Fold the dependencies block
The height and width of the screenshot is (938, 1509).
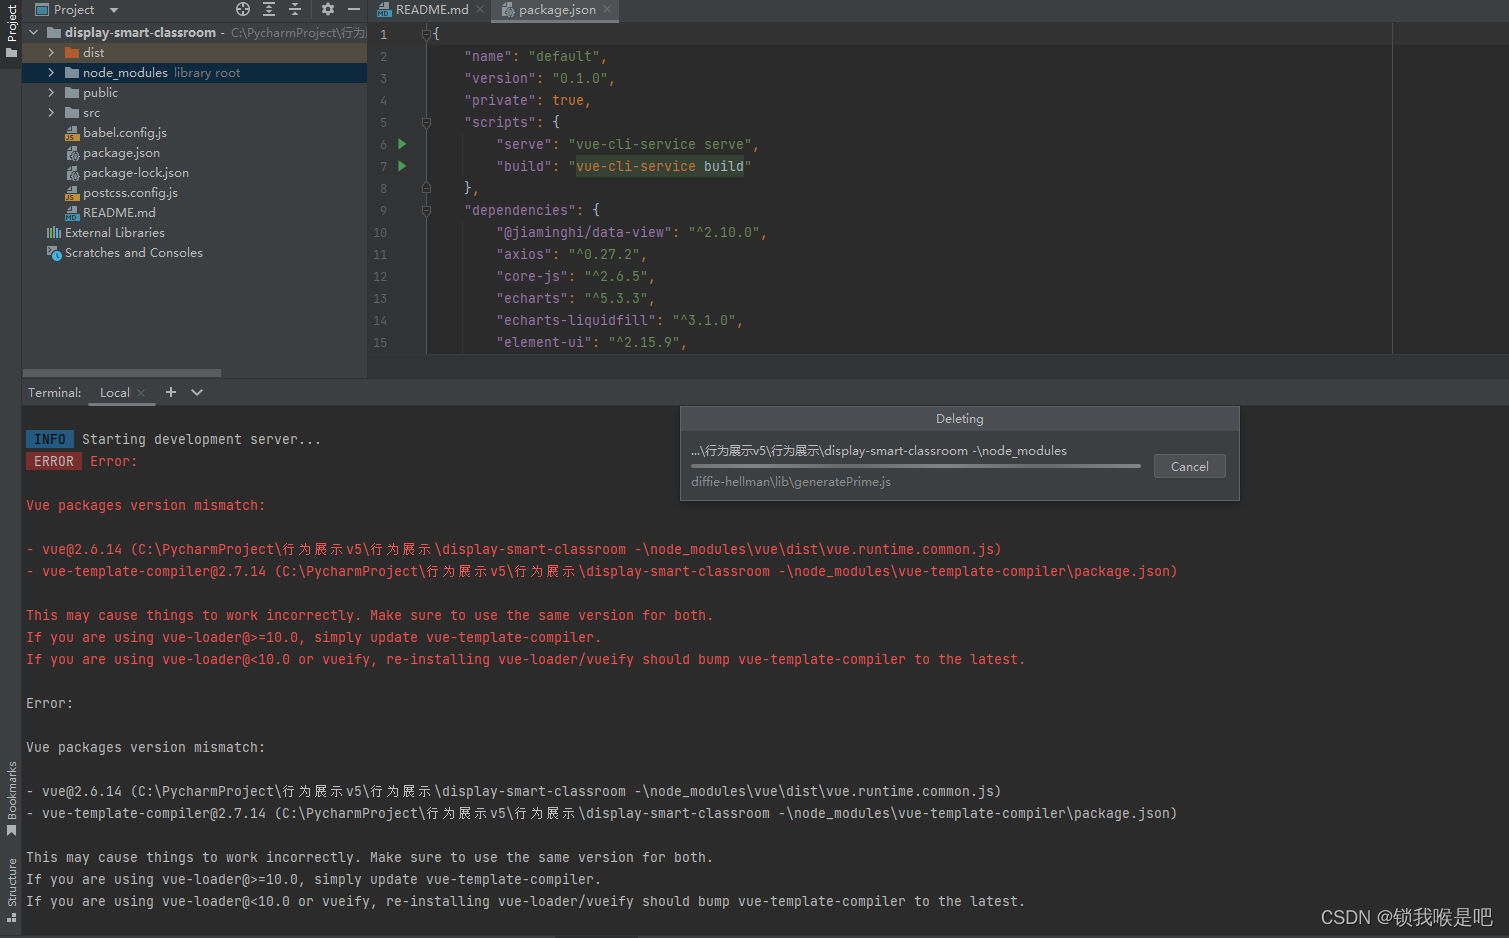(426, 210)
